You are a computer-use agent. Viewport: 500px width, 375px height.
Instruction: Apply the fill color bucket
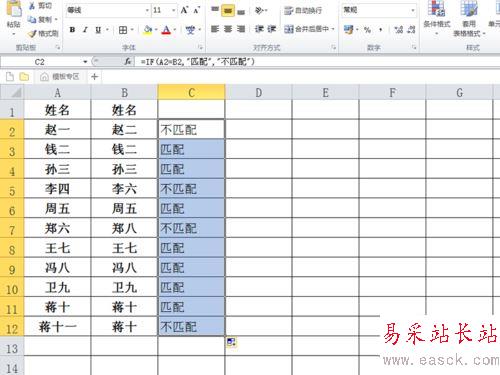(148, 30)
